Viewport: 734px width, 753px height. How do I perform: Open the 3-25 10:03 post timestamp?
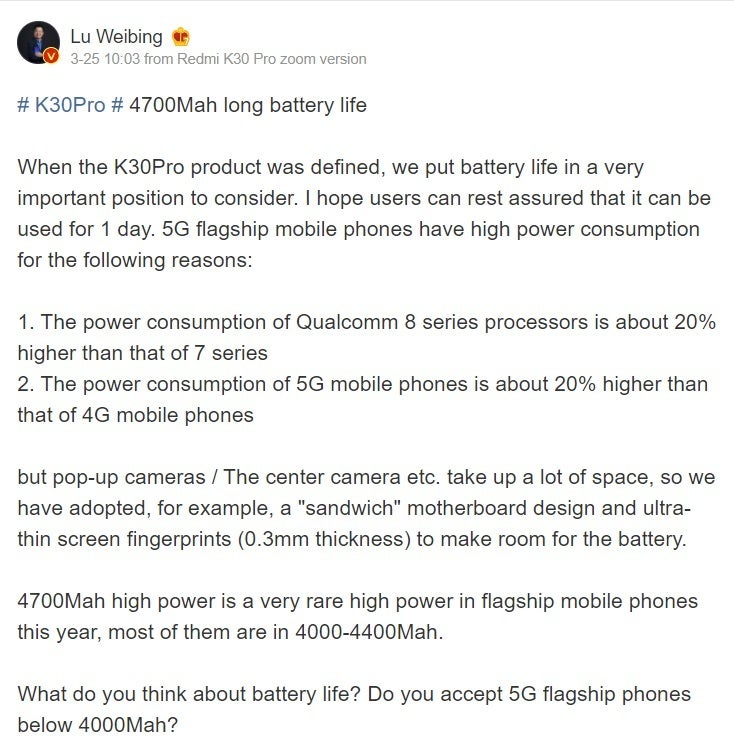coord(105,59)
